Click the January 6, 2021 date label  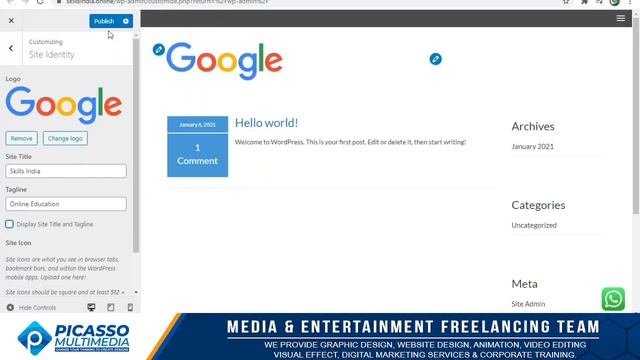click(x=198, y=124)
